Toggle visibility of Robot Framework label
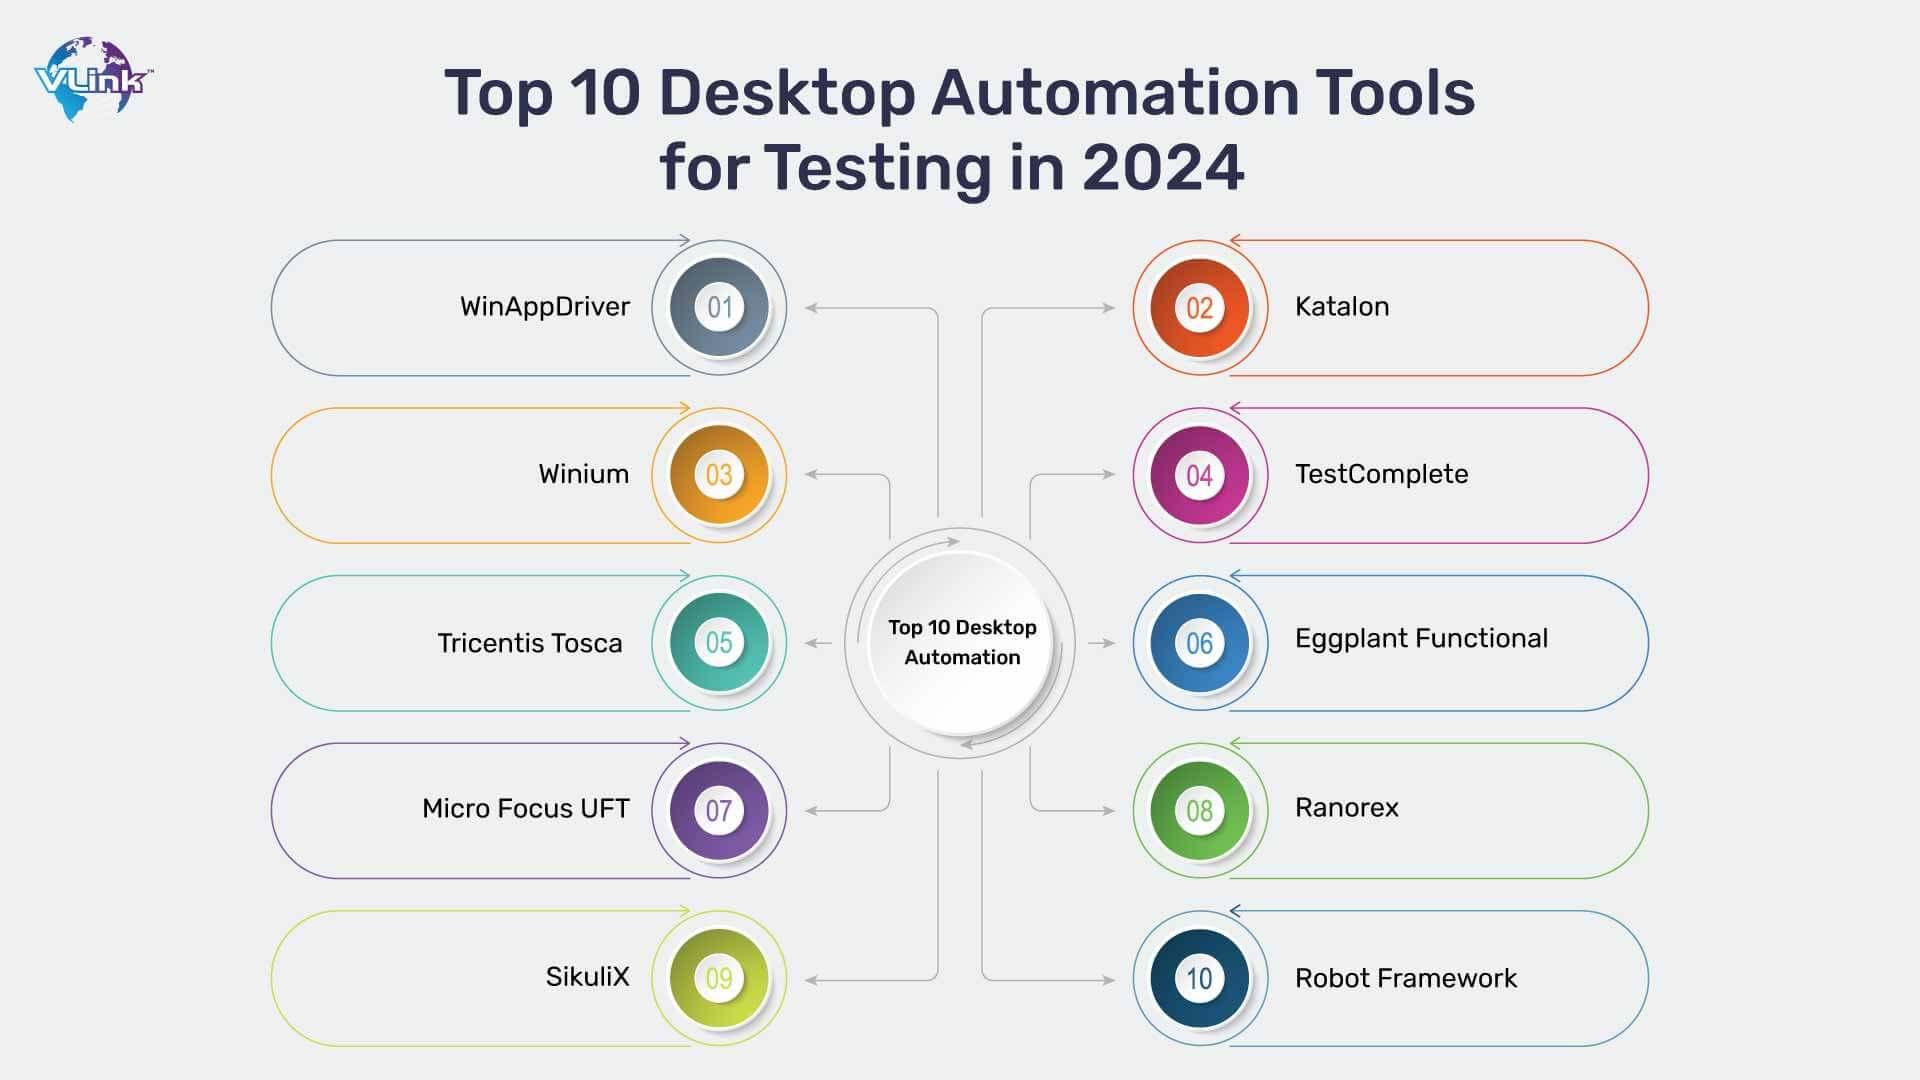The height and width of the screenshot is (1080, 1920). point(1403,976)
